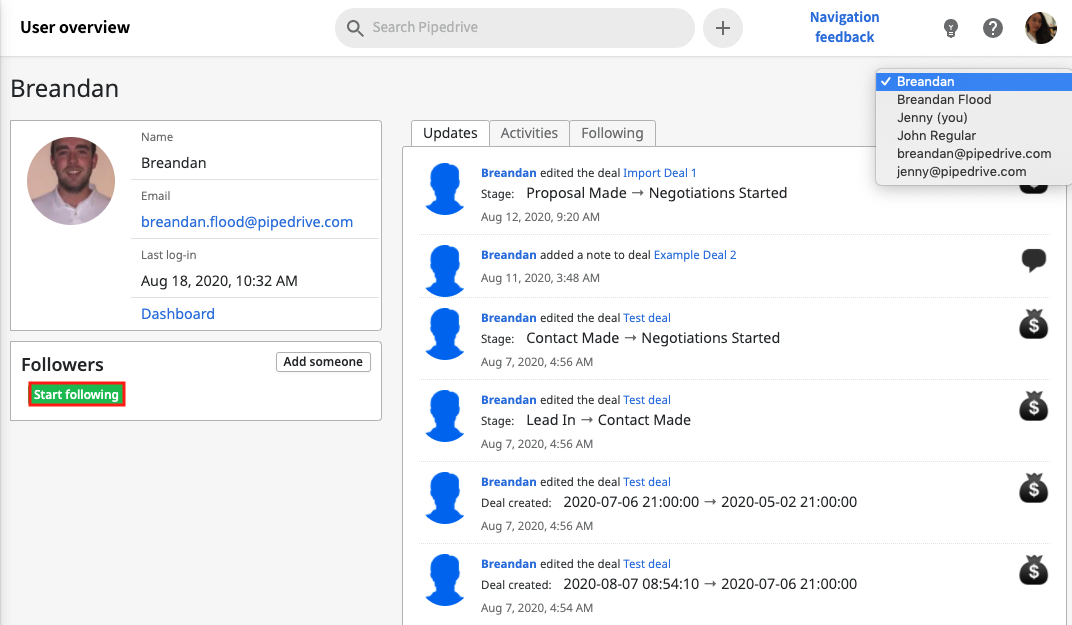Click Breandan name link in the note update
1072x625 pixels.
509,255
